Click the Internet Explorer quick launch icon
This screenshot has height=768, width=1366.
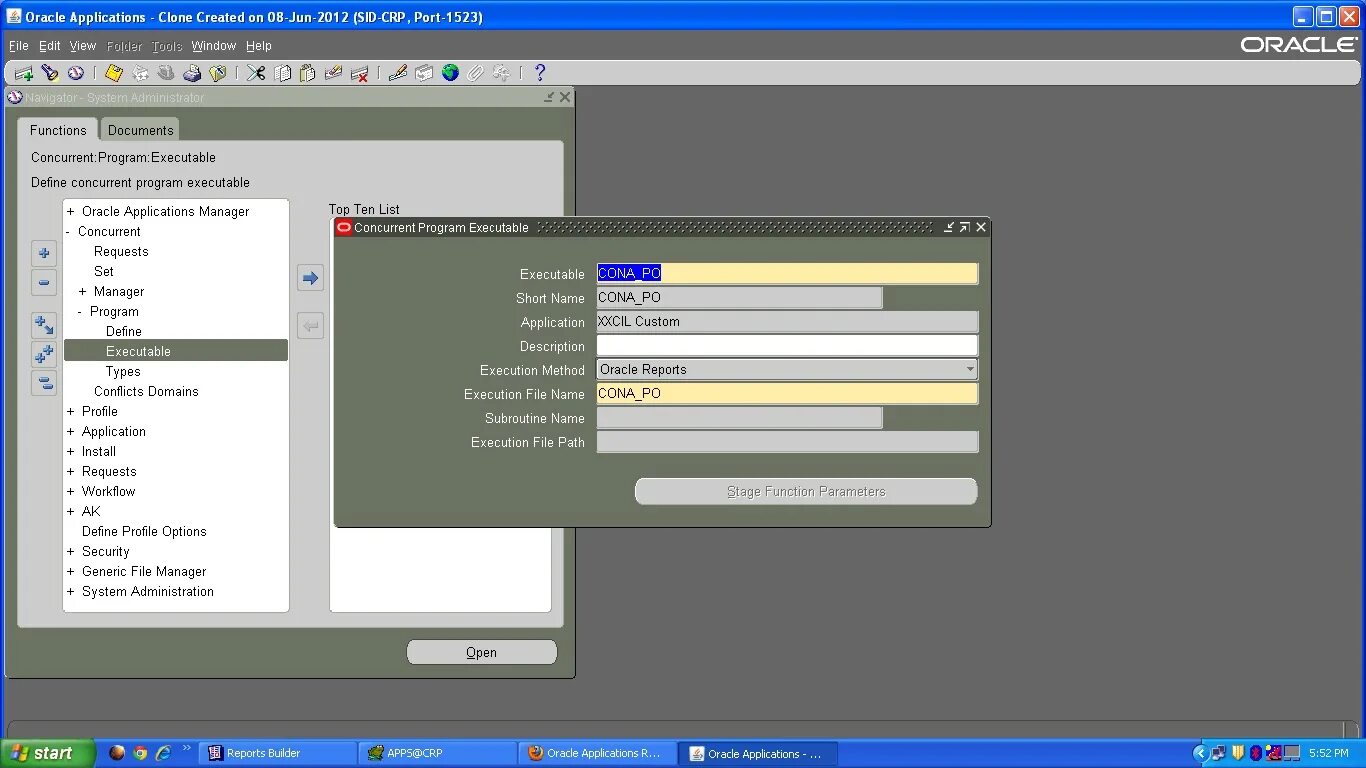(163, 753)
